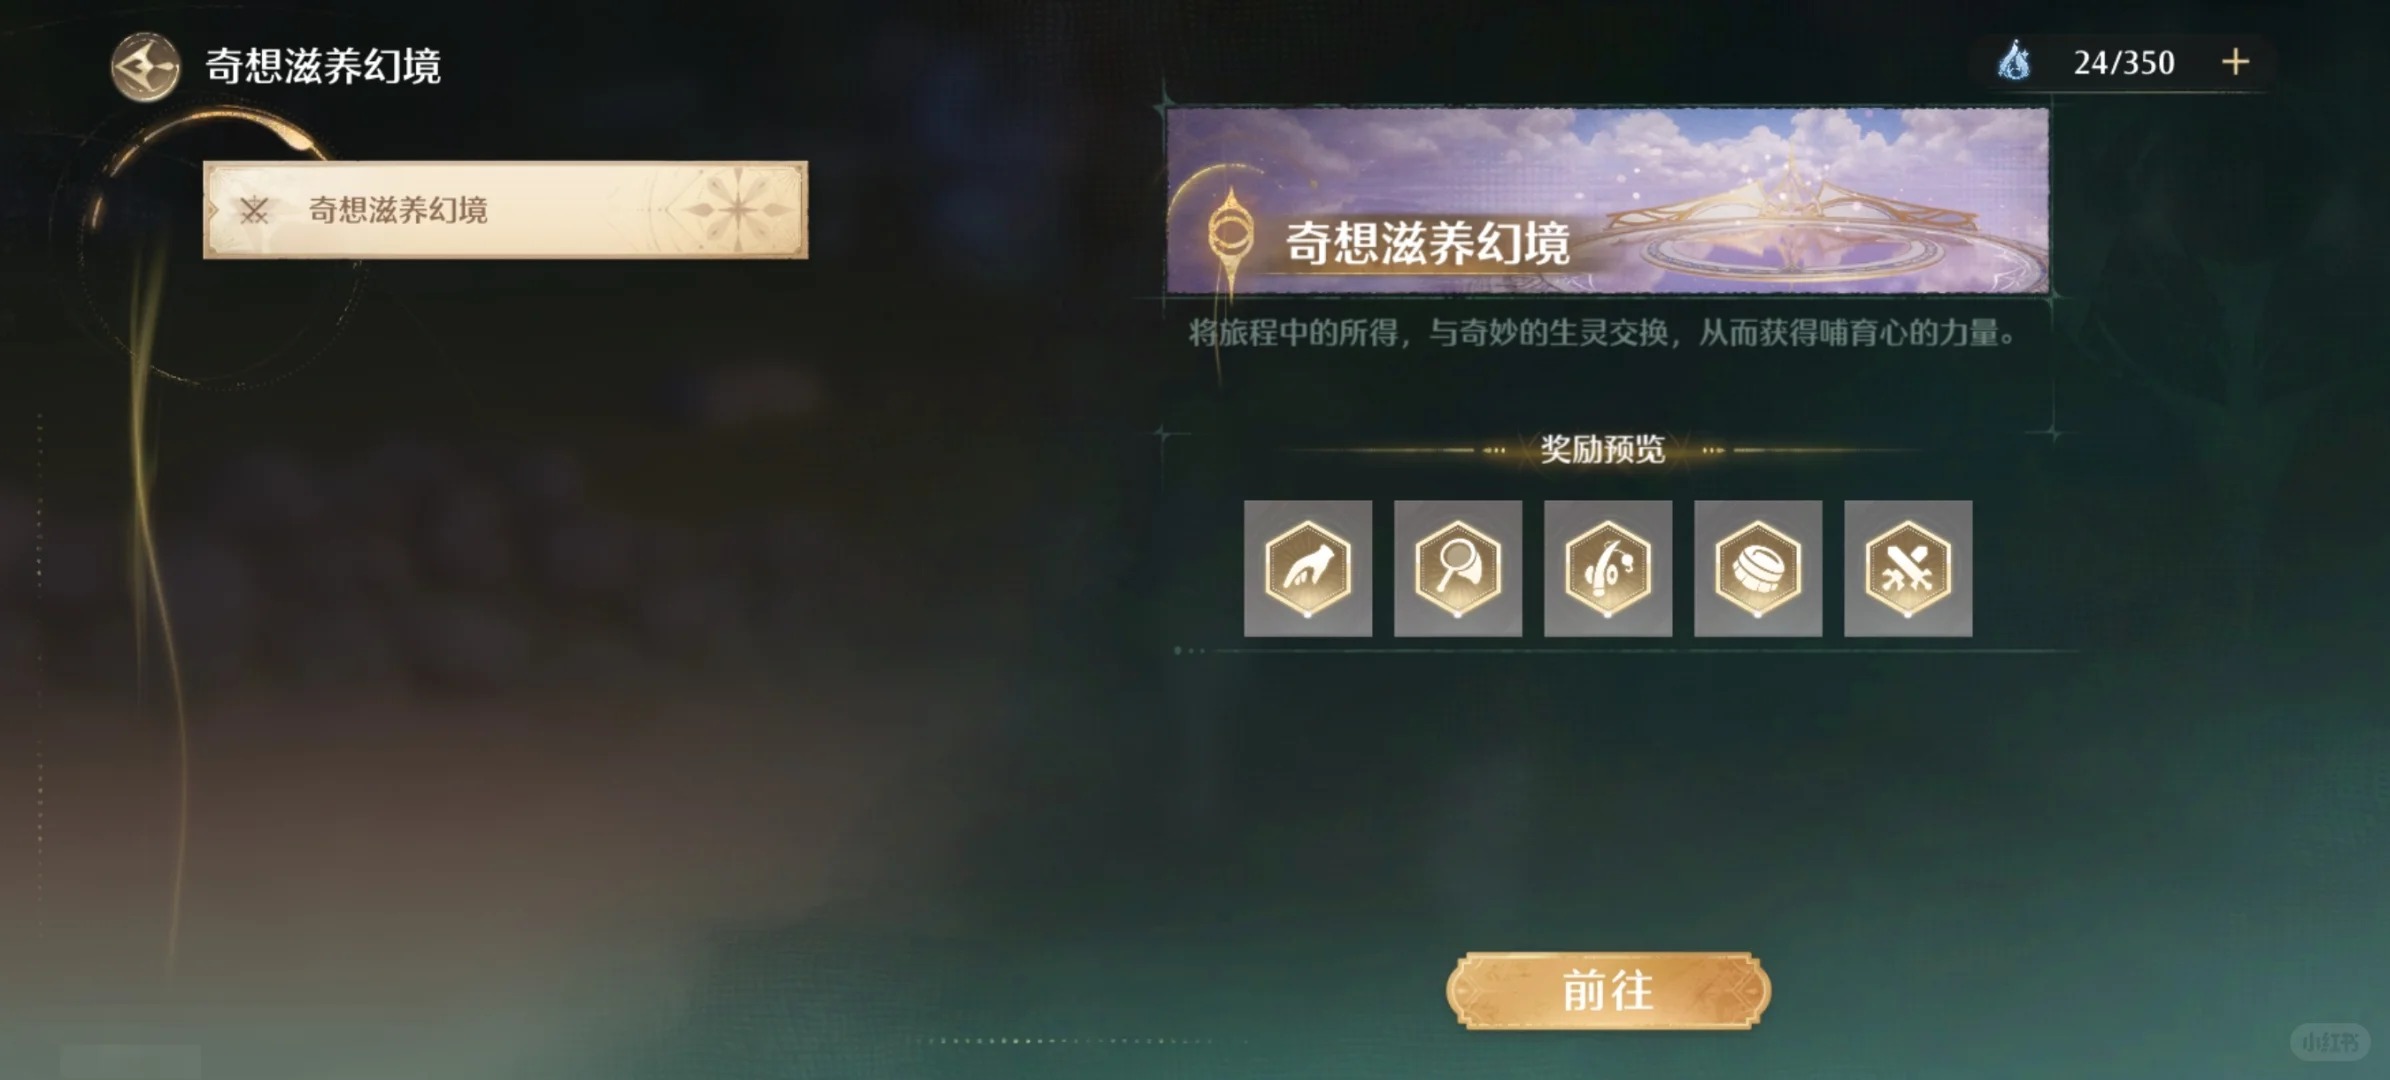Open the 奇想滋养幻境 purple sky banner

(x=1608, y=201)
